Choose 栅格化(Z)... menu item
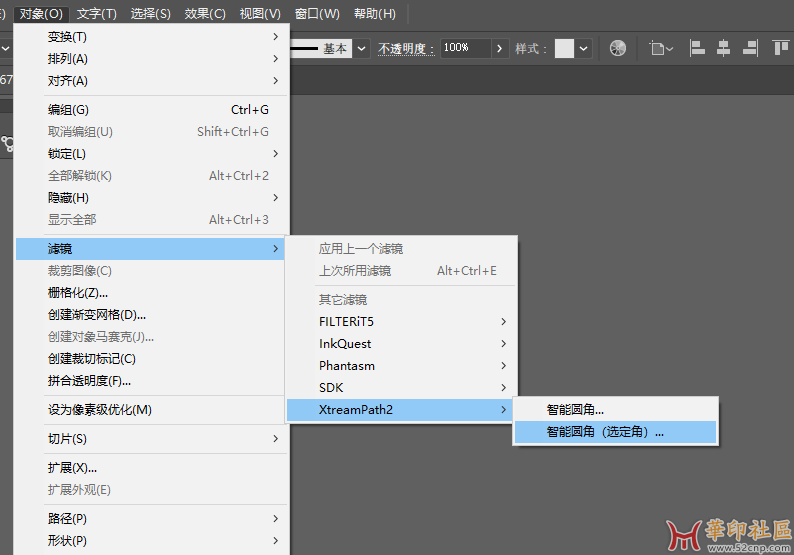Screen dimensions: 794x555 pos(150,293)
